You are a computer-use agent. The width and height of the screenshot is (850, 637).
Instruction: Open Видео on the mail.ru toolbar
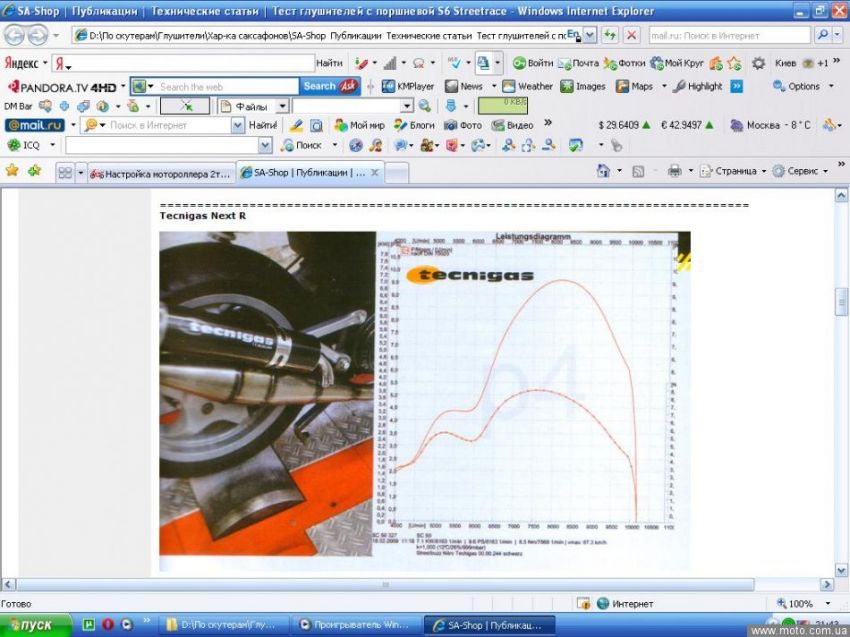click(x=512, y=125)
